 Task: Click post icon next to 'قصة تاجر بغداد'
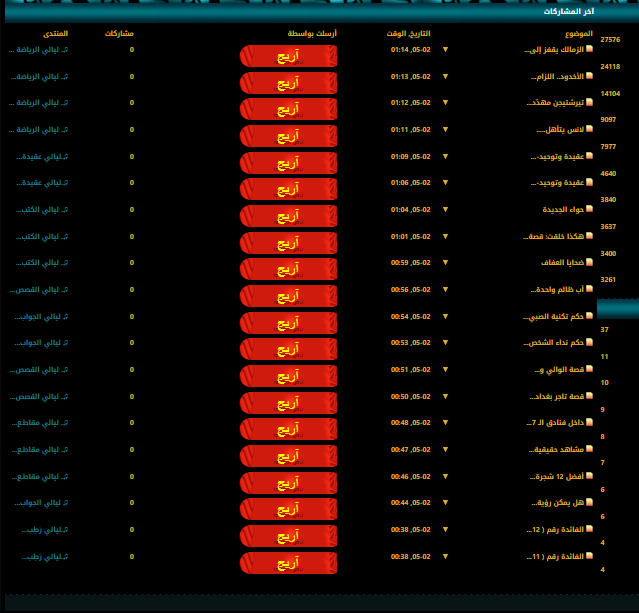point(589,396)
